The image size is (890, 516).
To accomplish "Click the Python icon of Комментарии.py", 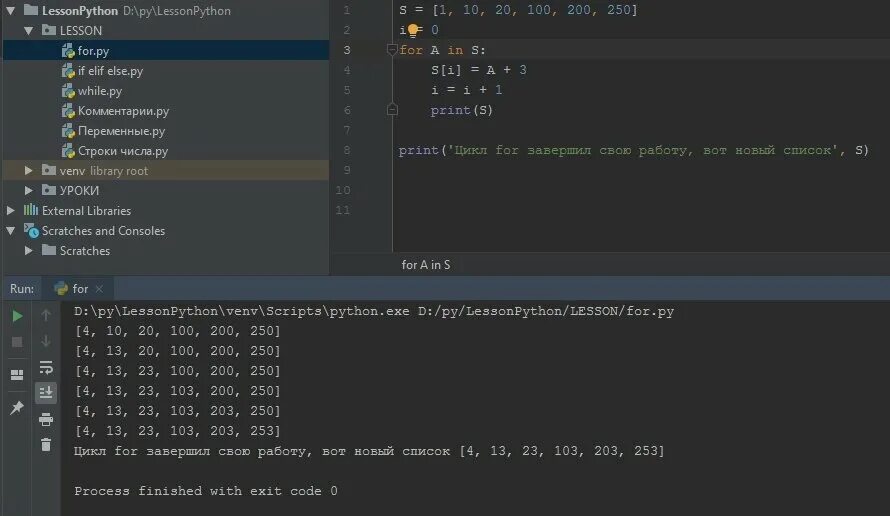I will 68,111.
